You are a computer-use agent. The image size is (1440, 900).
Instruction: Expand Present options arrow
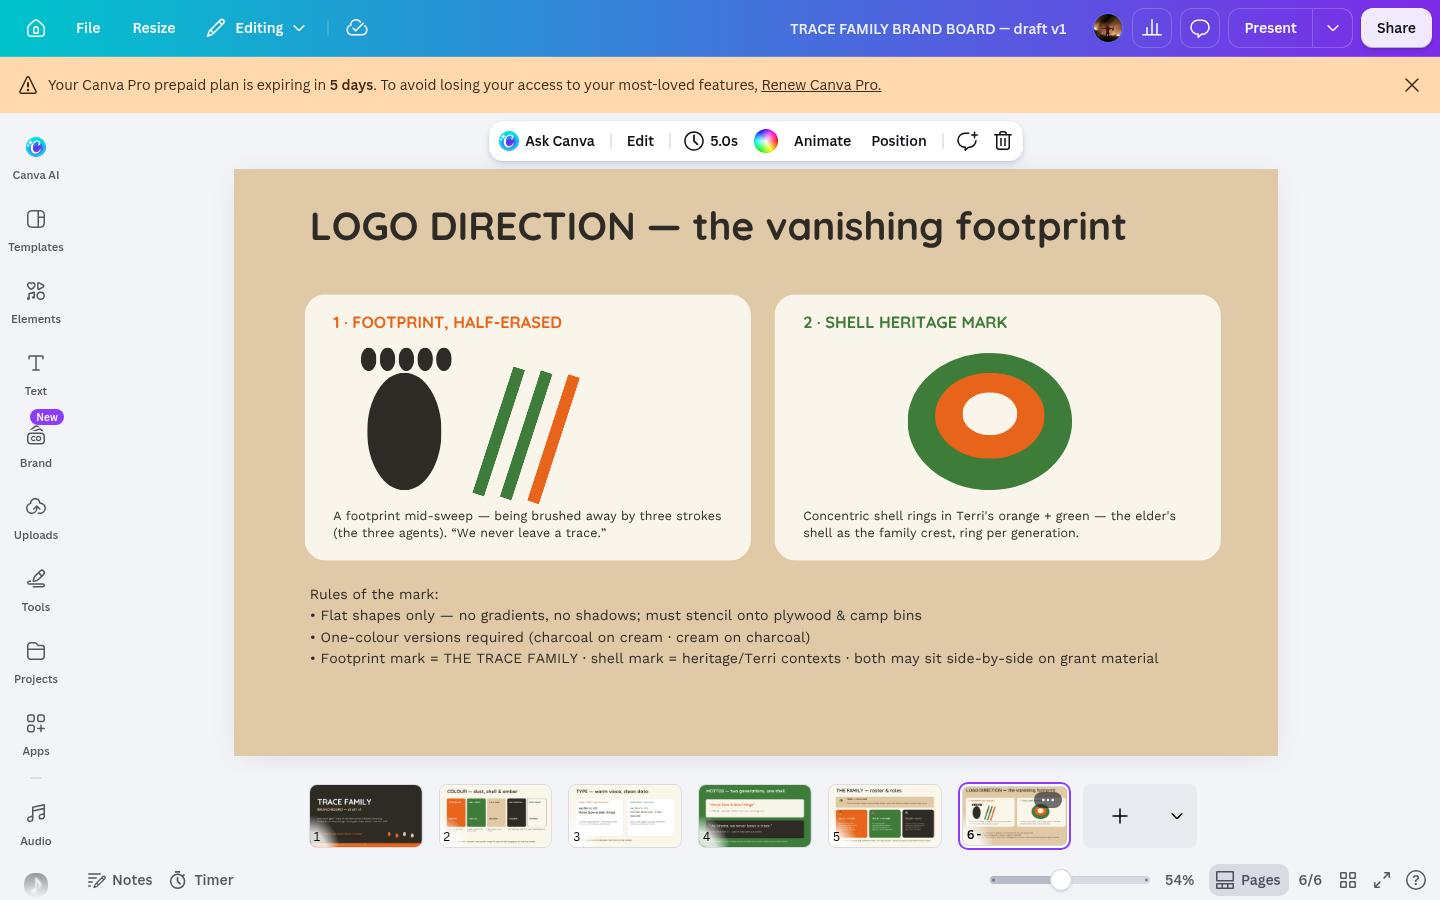point(1333,28)
